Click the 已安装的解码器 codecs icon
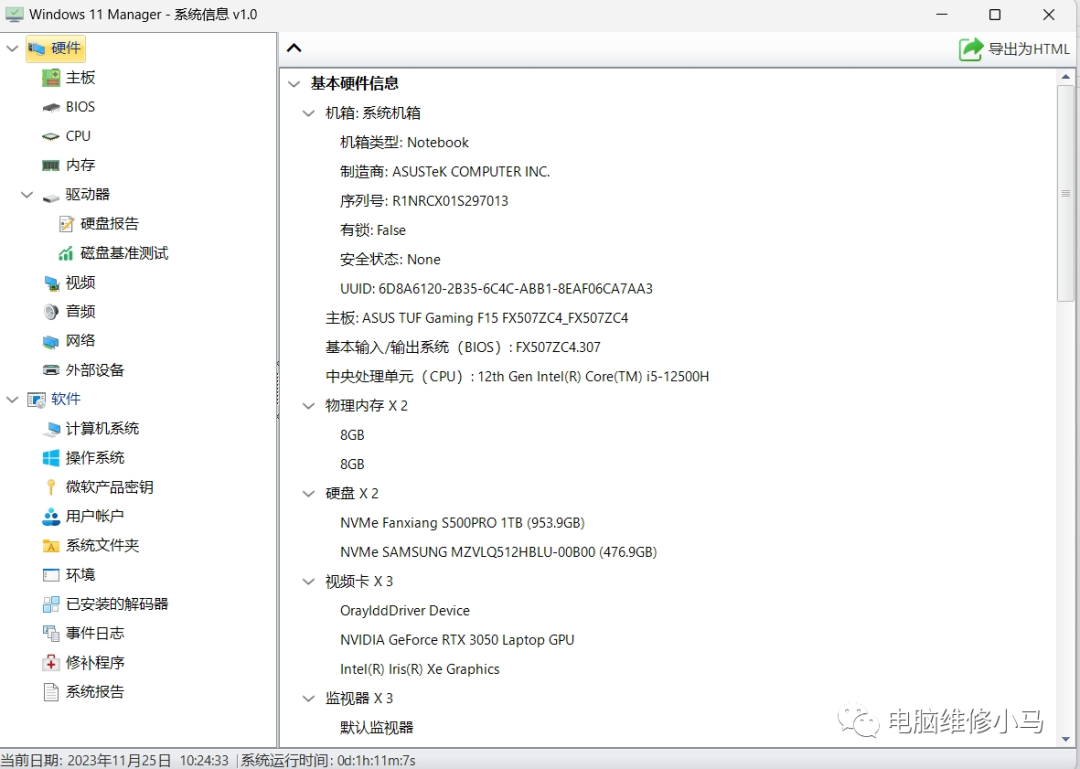 point(51,604)
